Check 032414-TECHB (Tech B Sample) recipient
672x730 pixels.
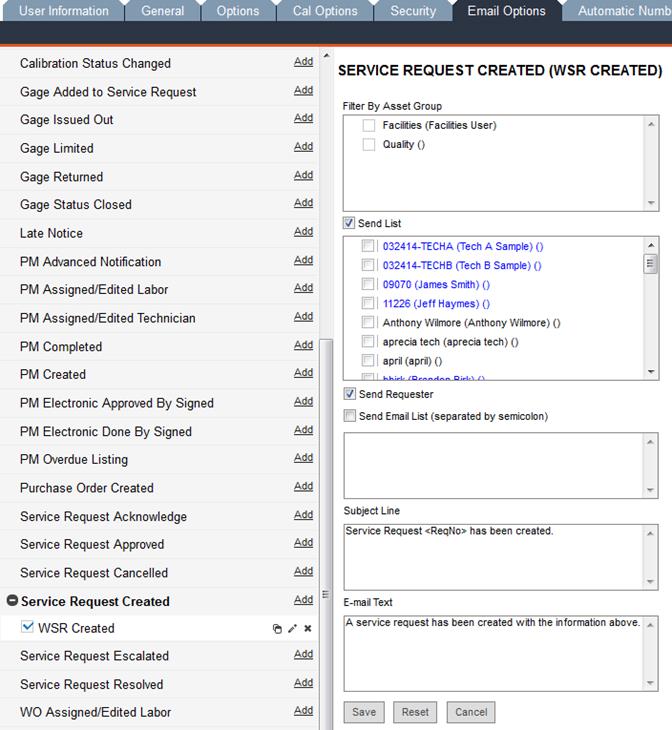(x=368, y=265)
